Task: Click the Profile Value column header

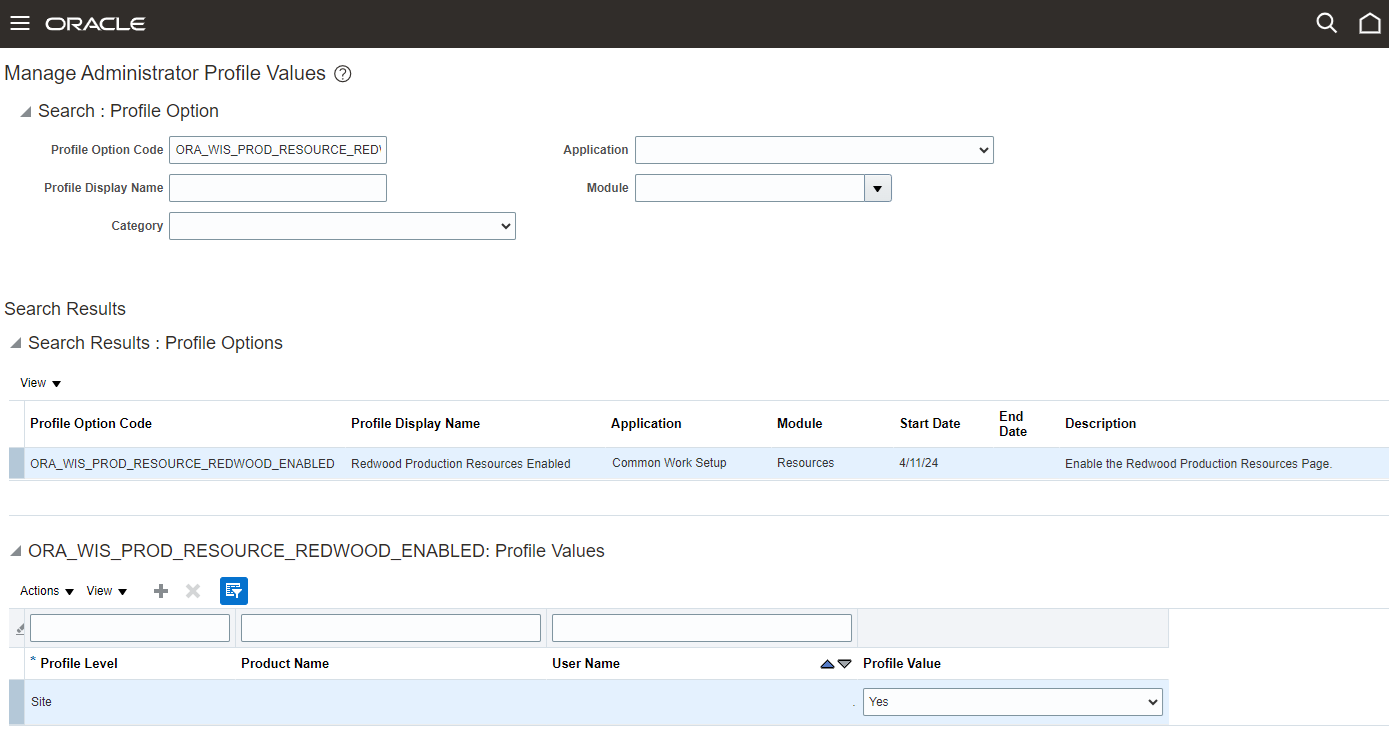Action: [902, 664]
